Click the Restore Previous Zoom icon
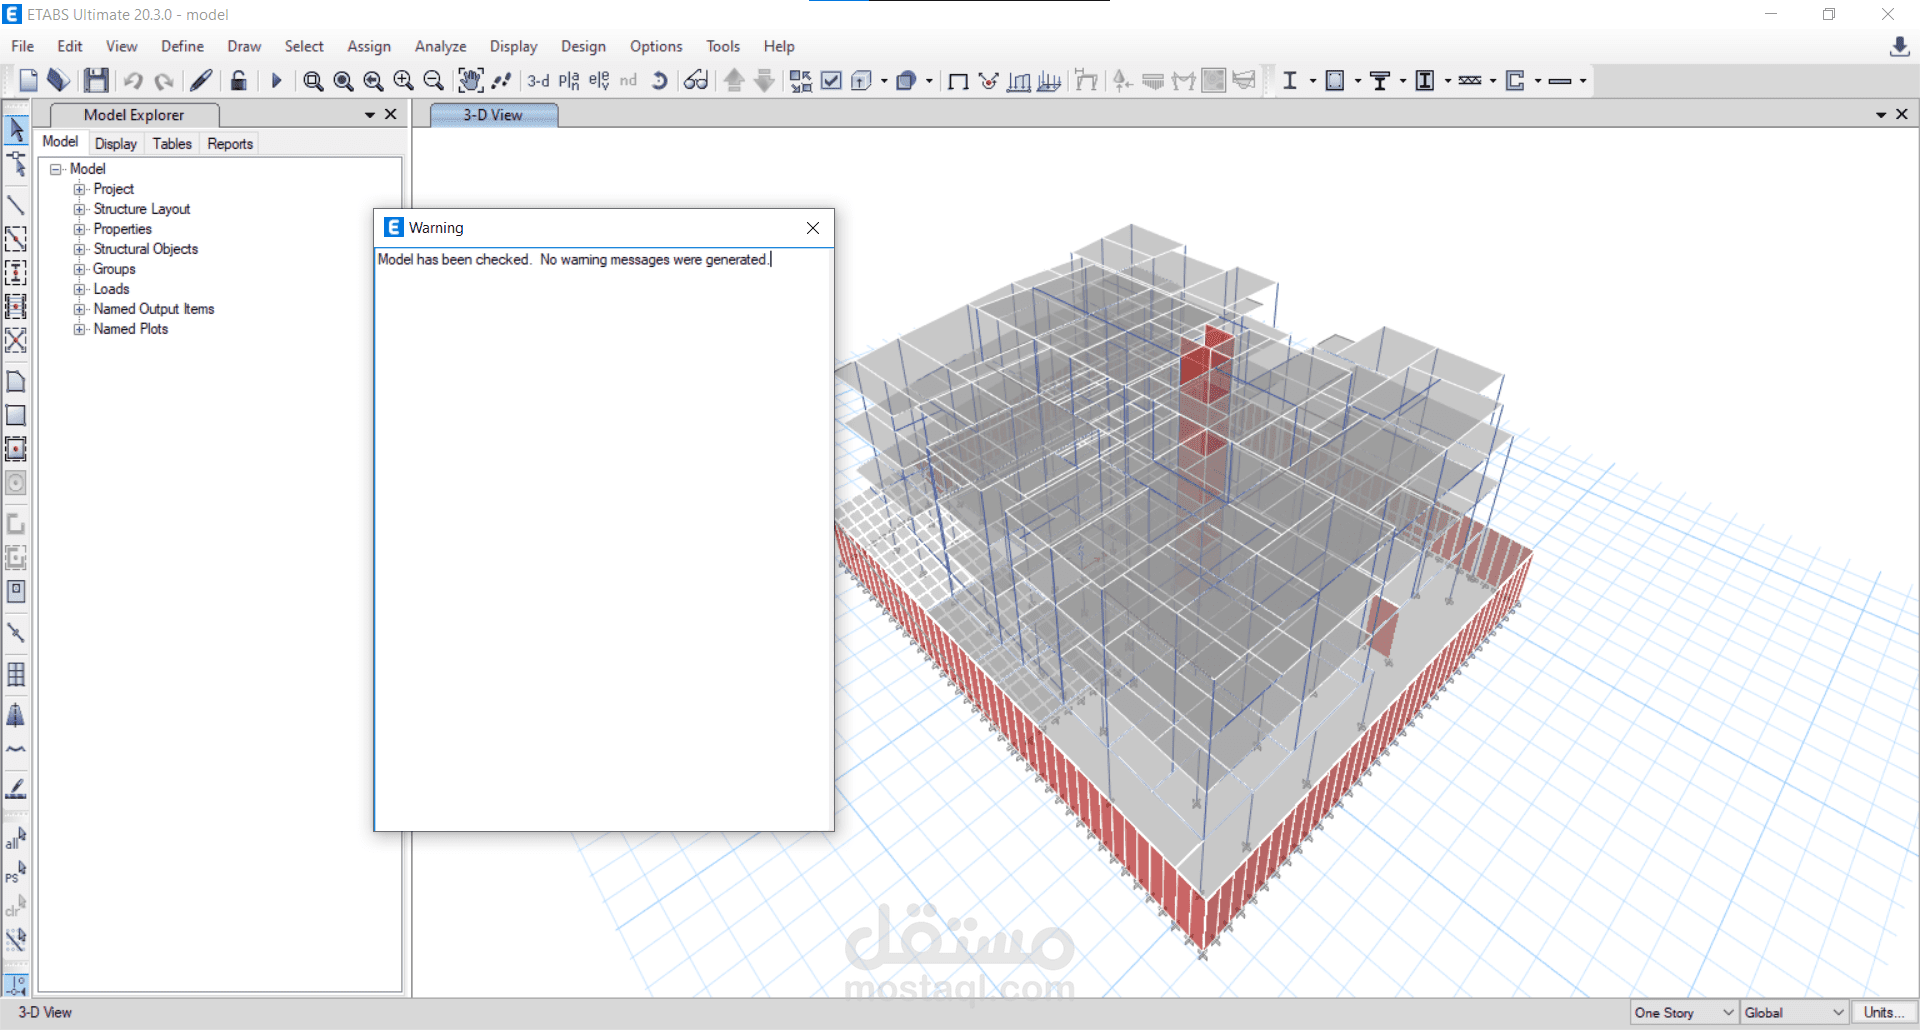This screenshot has width=1920, height=1030. pos(373,81)
